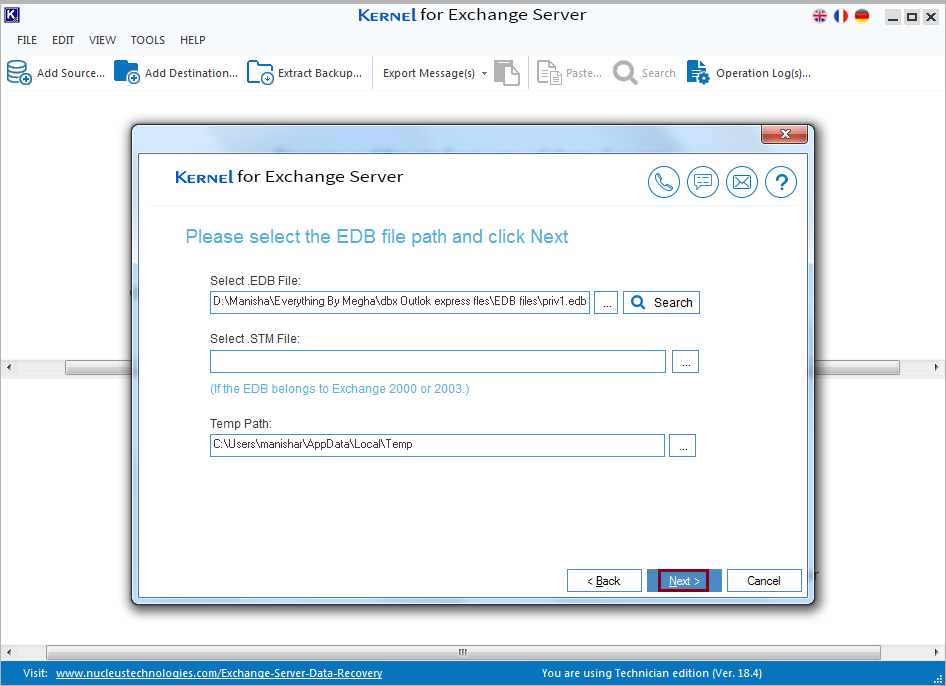Click the bottom horizontal scrollbar thumb
The height and width of the screenshot is (686, 946).
click(463, 652)
